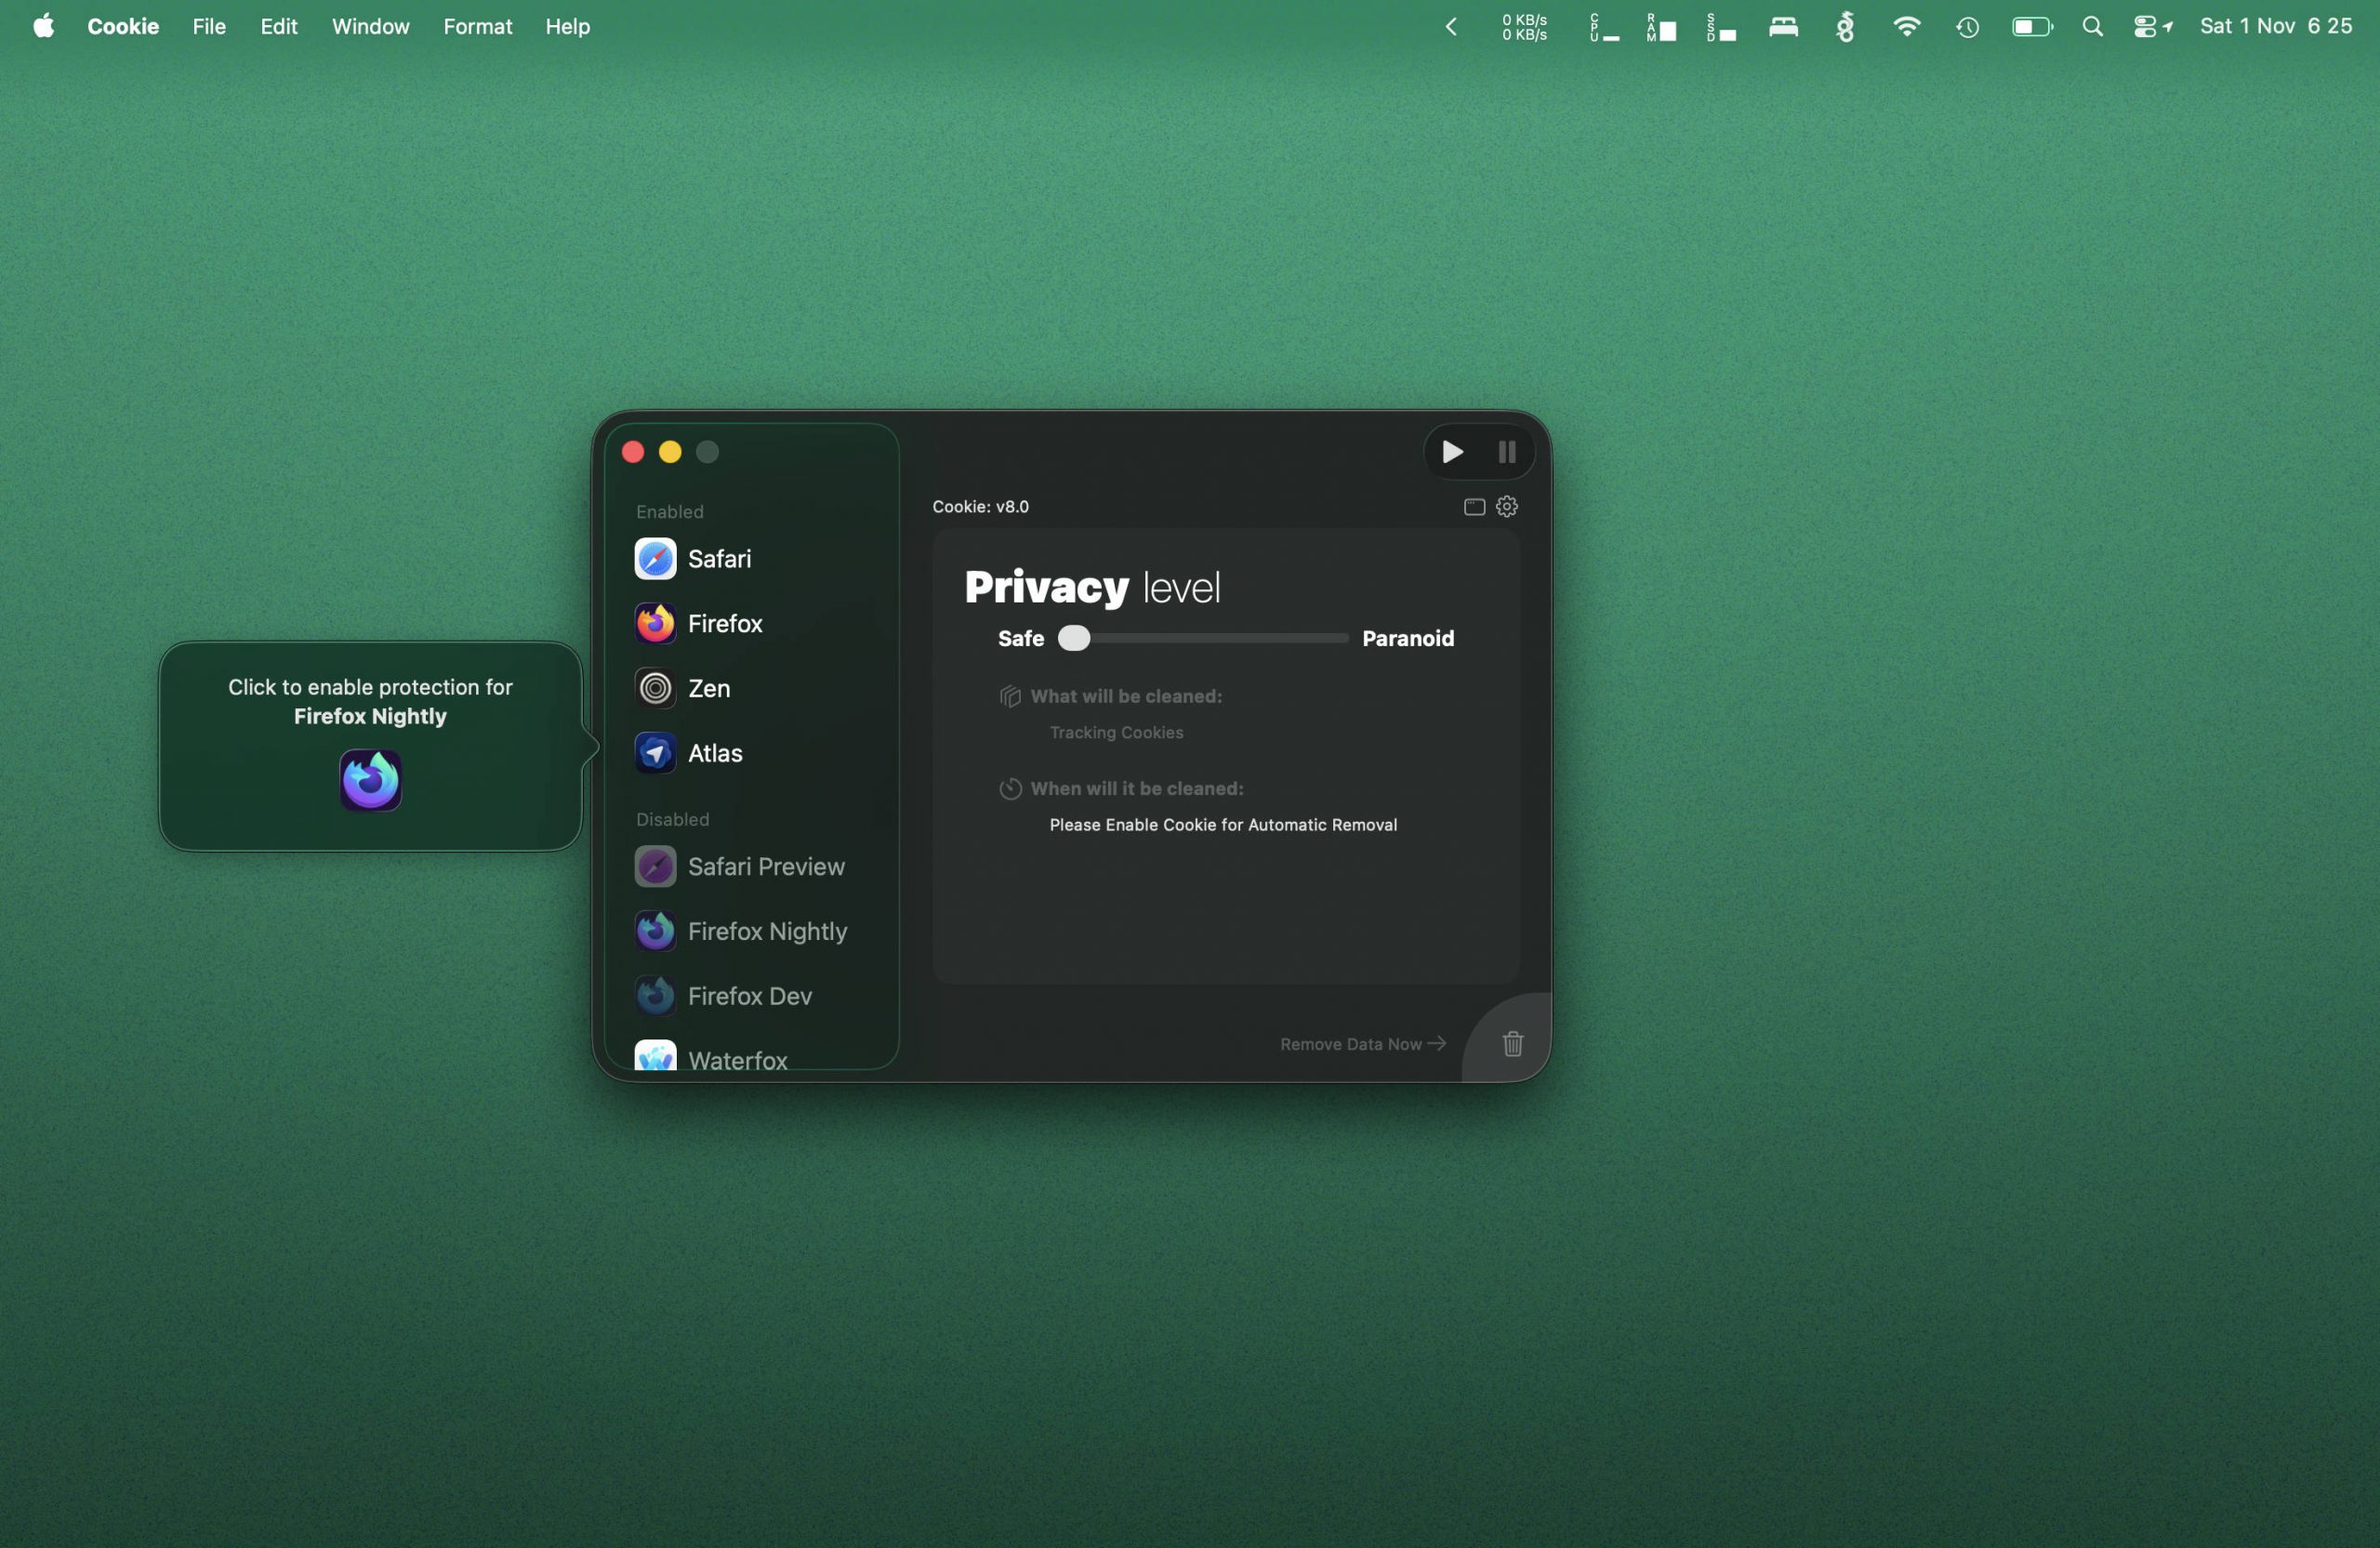Enable protection for Waterfox

[737, 1059]
